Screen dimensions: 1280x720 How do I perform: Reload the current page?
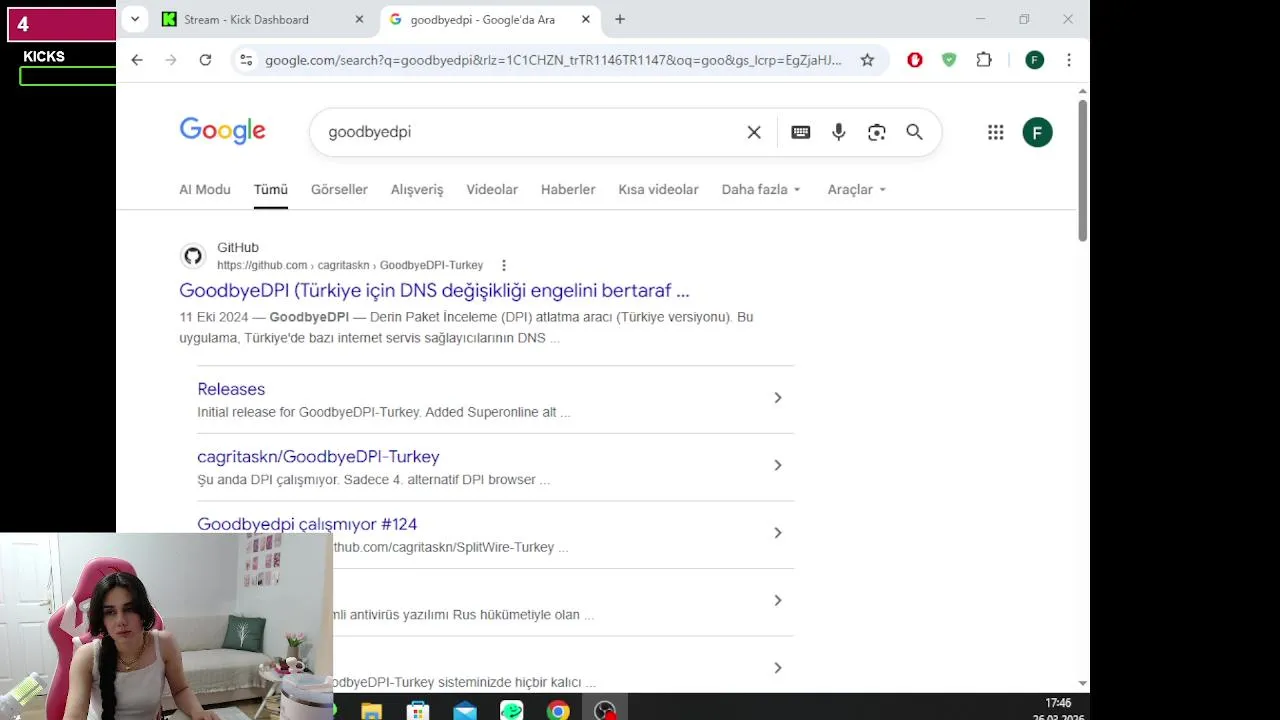coord(205,60)
